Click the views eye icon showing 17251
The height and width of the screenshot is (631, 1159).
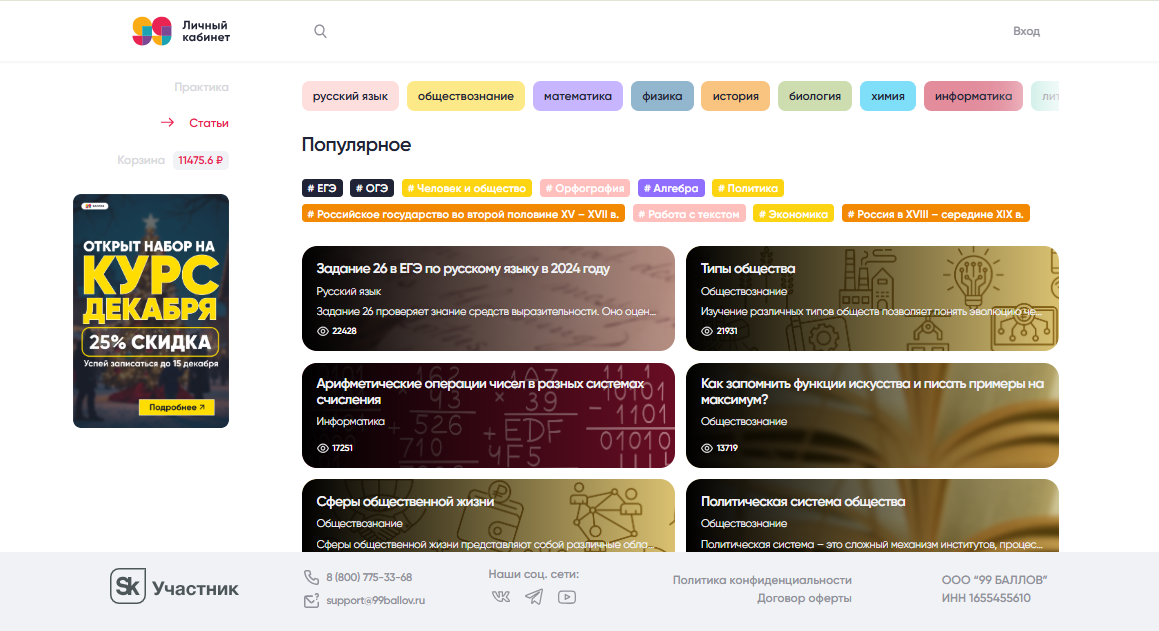322,448
